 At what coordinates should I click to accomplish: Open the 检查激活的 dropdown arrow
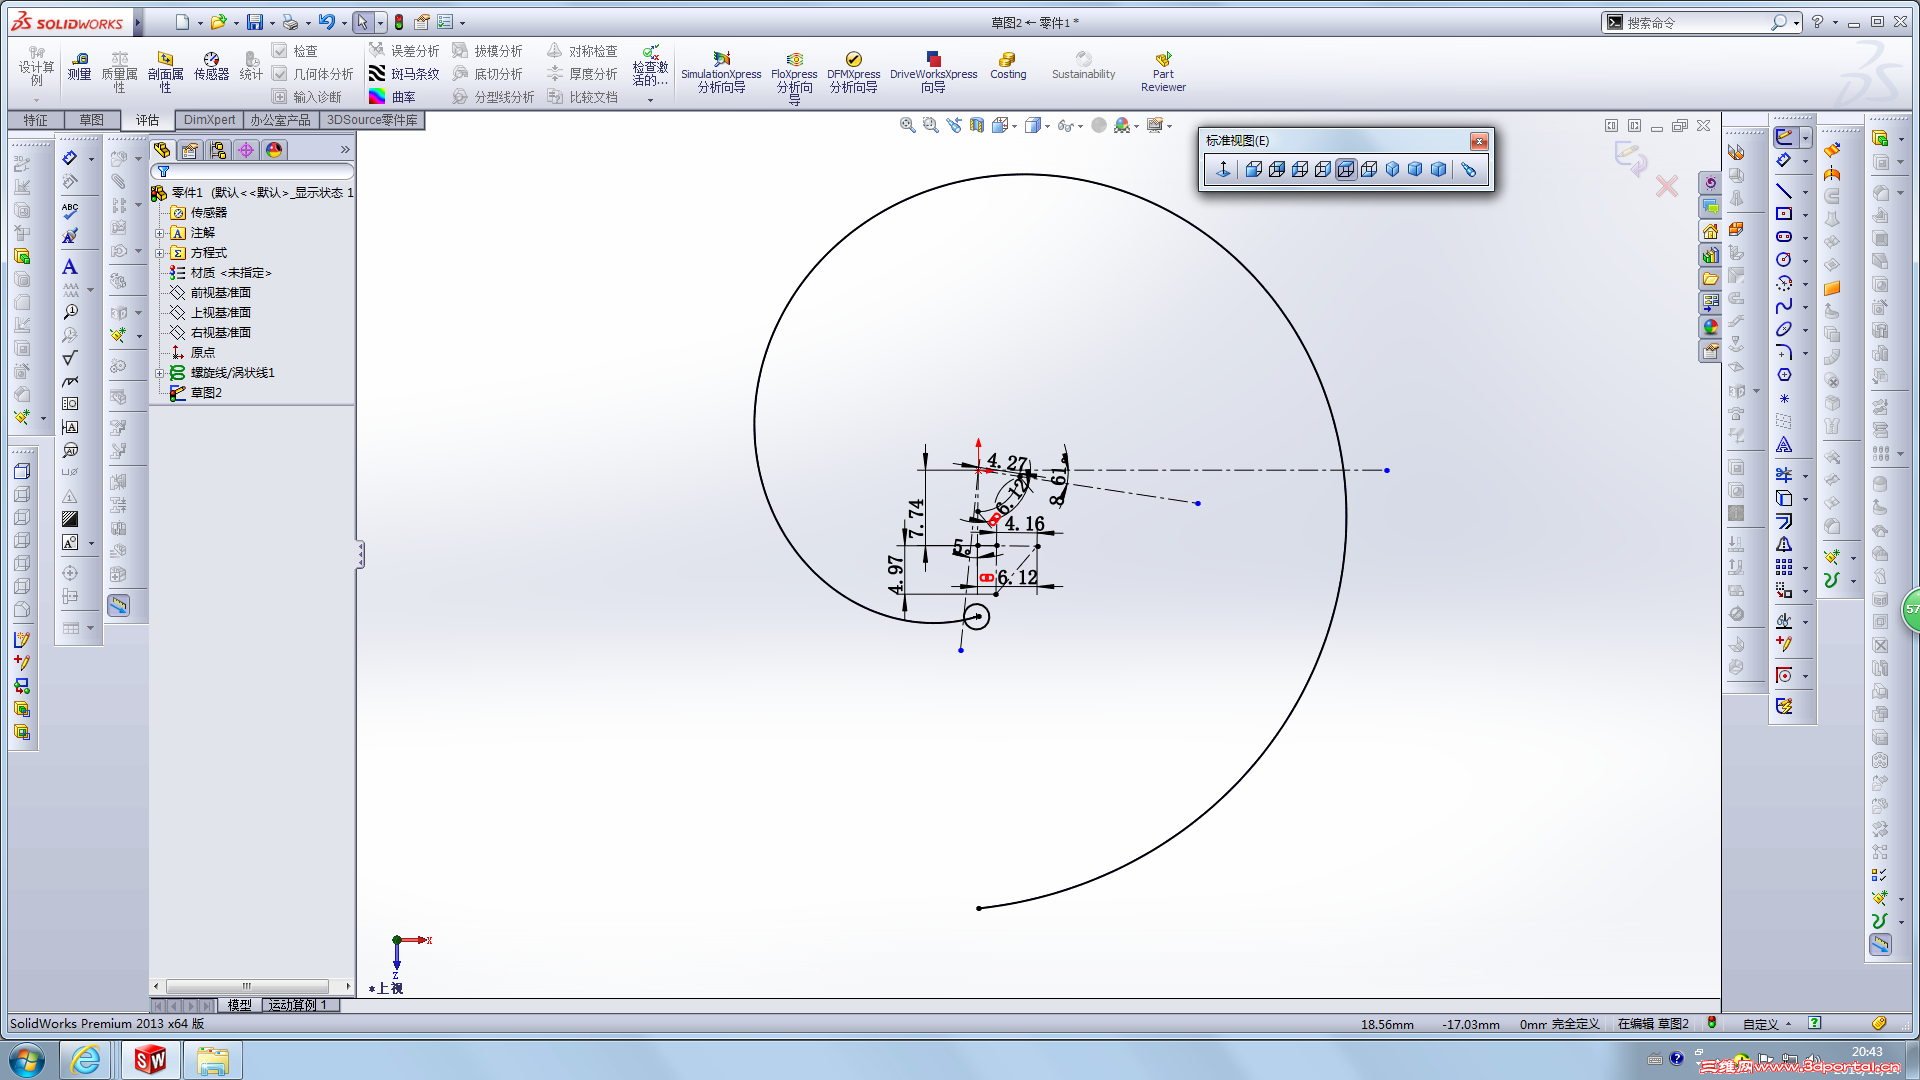click(x=650, y=100)
